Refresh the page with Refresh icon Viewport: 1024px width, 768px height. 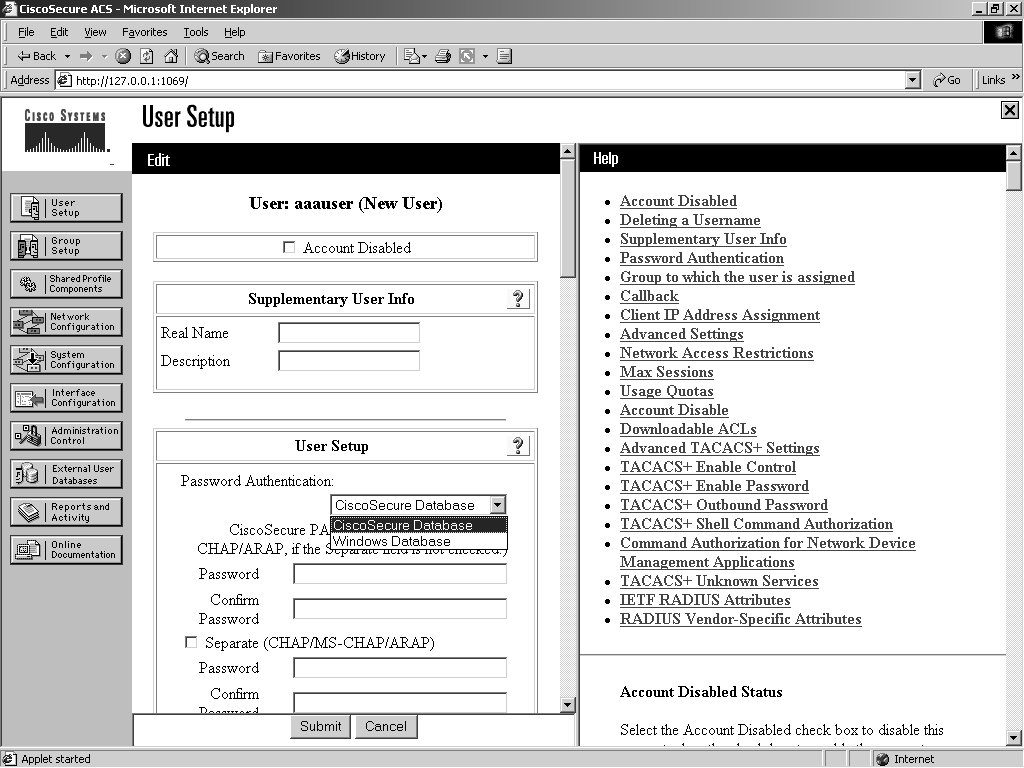[147, 56]
